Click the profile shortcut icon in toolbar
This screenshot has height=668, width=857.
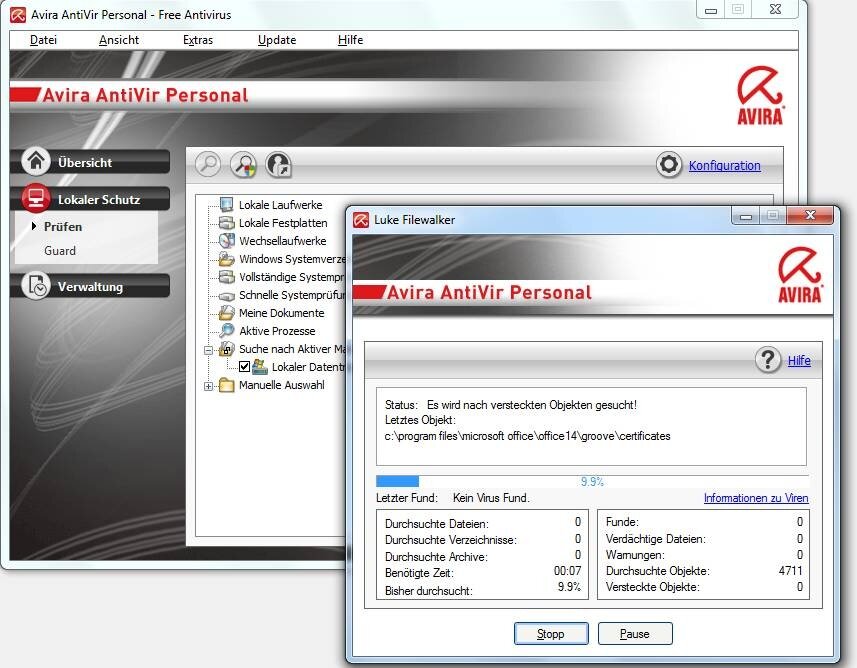point(278,165)
